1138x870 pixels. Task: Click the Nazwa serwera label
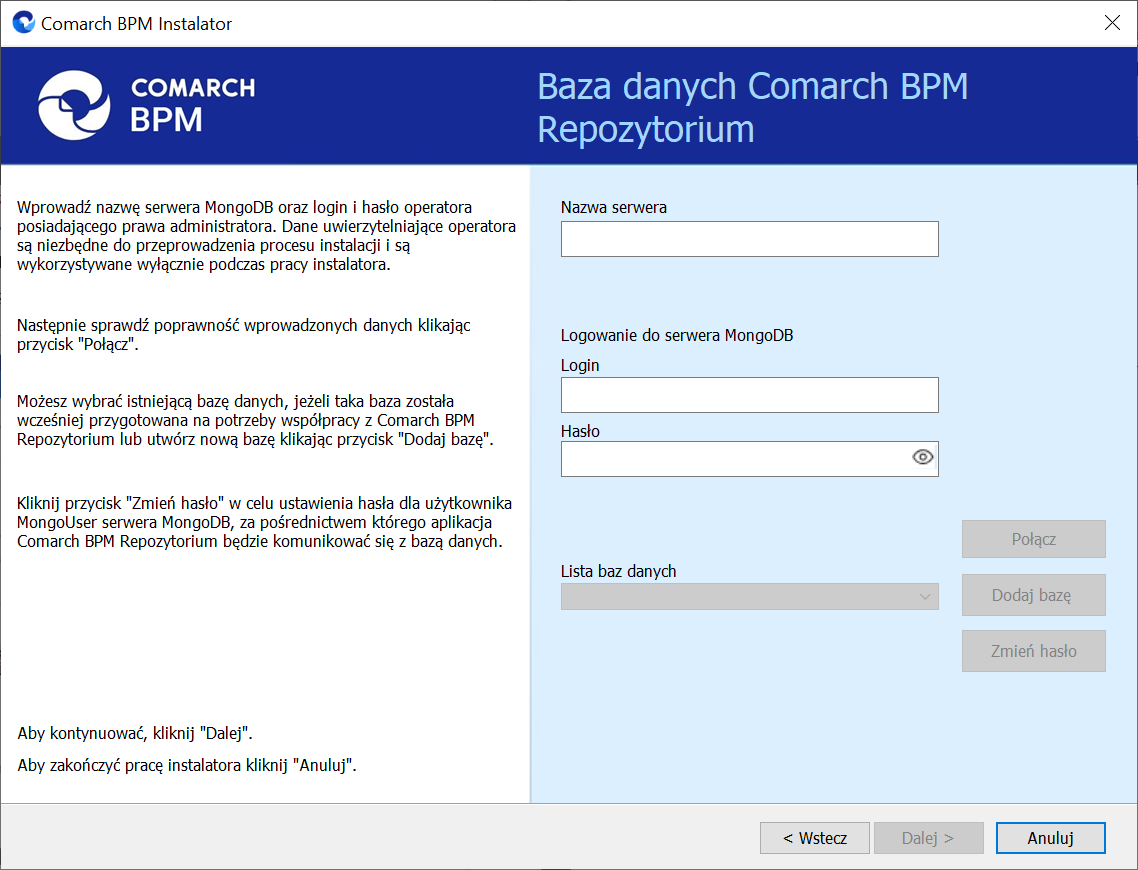(613, 208)
